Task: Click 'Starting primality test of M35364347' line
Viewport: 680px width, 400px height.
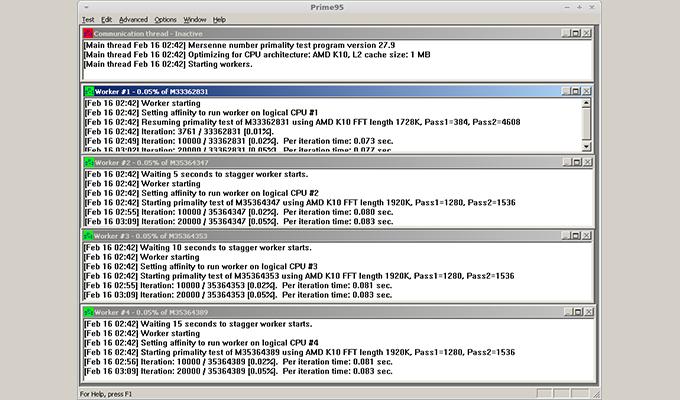Action: click(x=300, y=203)
